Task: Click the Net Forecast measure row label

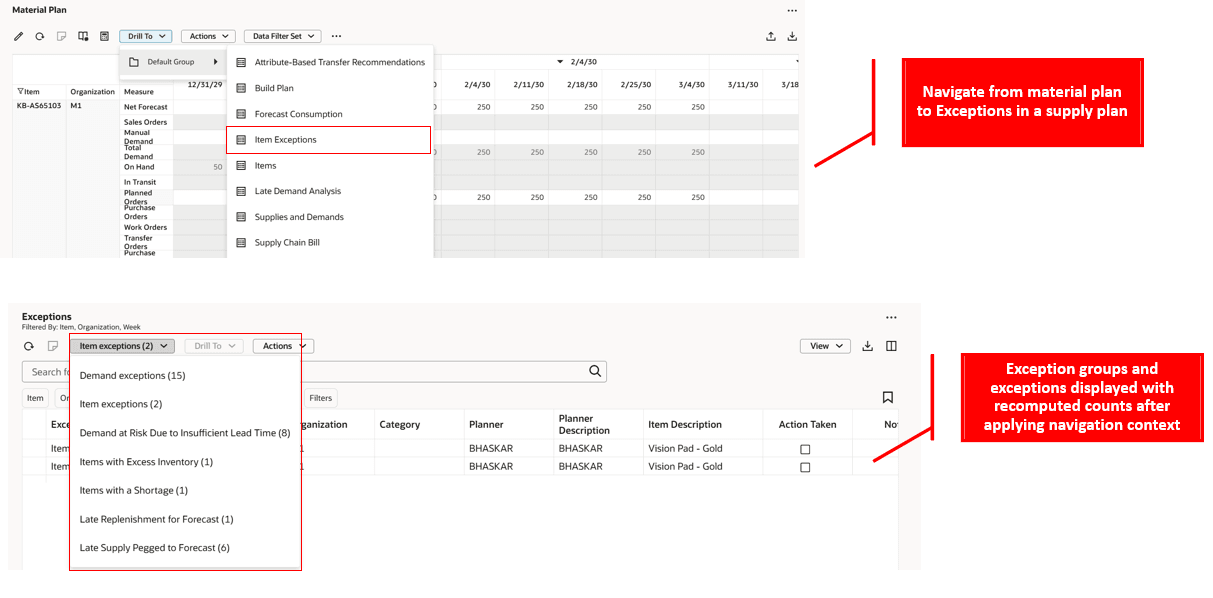Action: [x=146, y=107]
